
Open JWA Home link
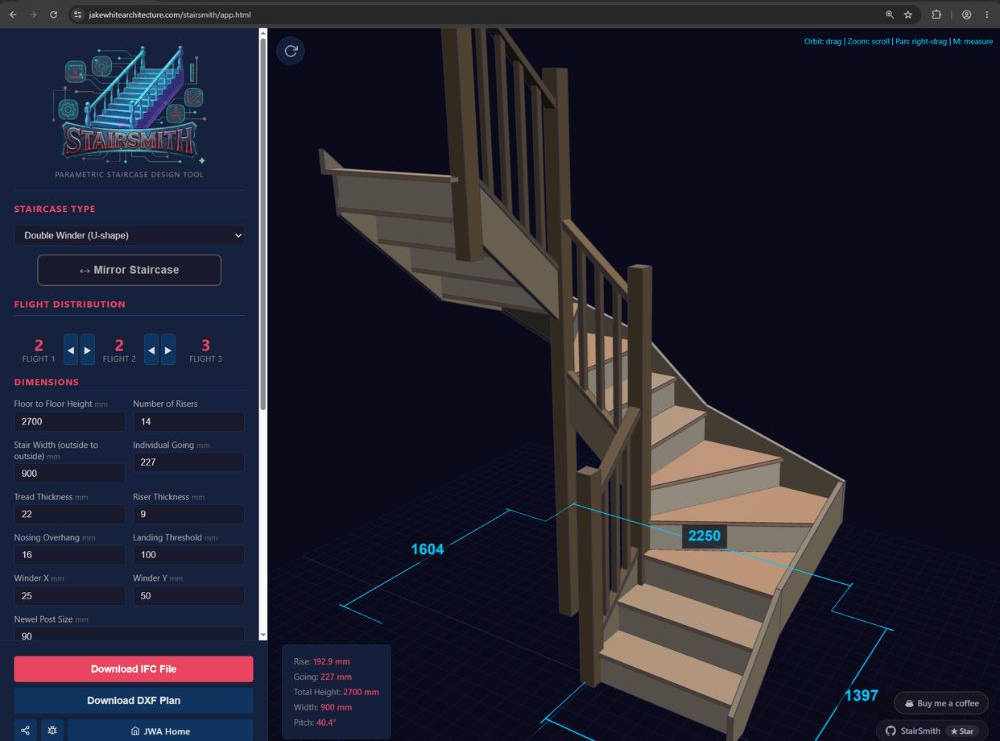160,731
